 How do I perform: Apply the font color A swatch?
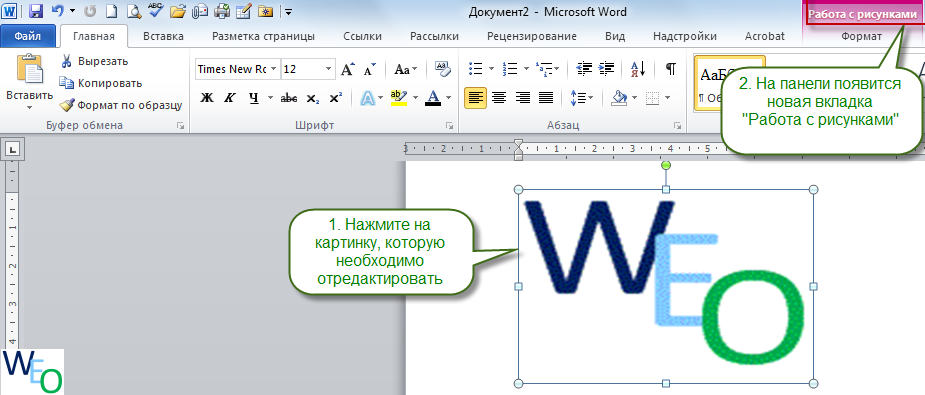pos(434,97)
